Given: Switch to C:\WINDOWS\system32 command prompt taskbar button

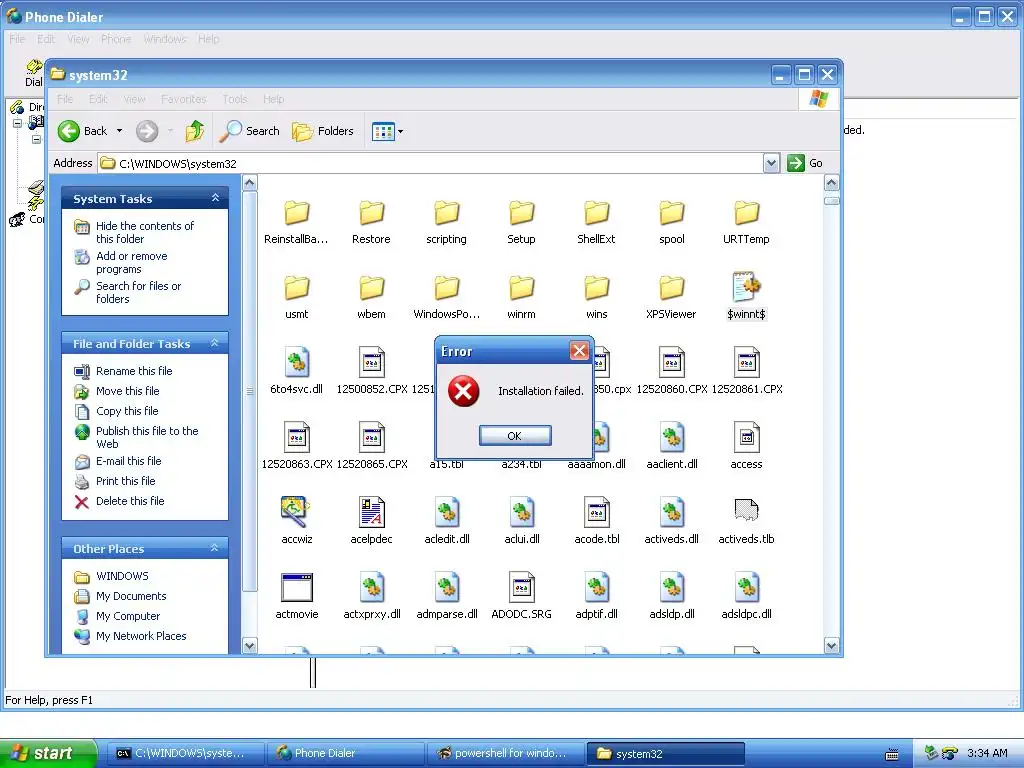Looking at the screenshot, I should (x=185, y=753).
